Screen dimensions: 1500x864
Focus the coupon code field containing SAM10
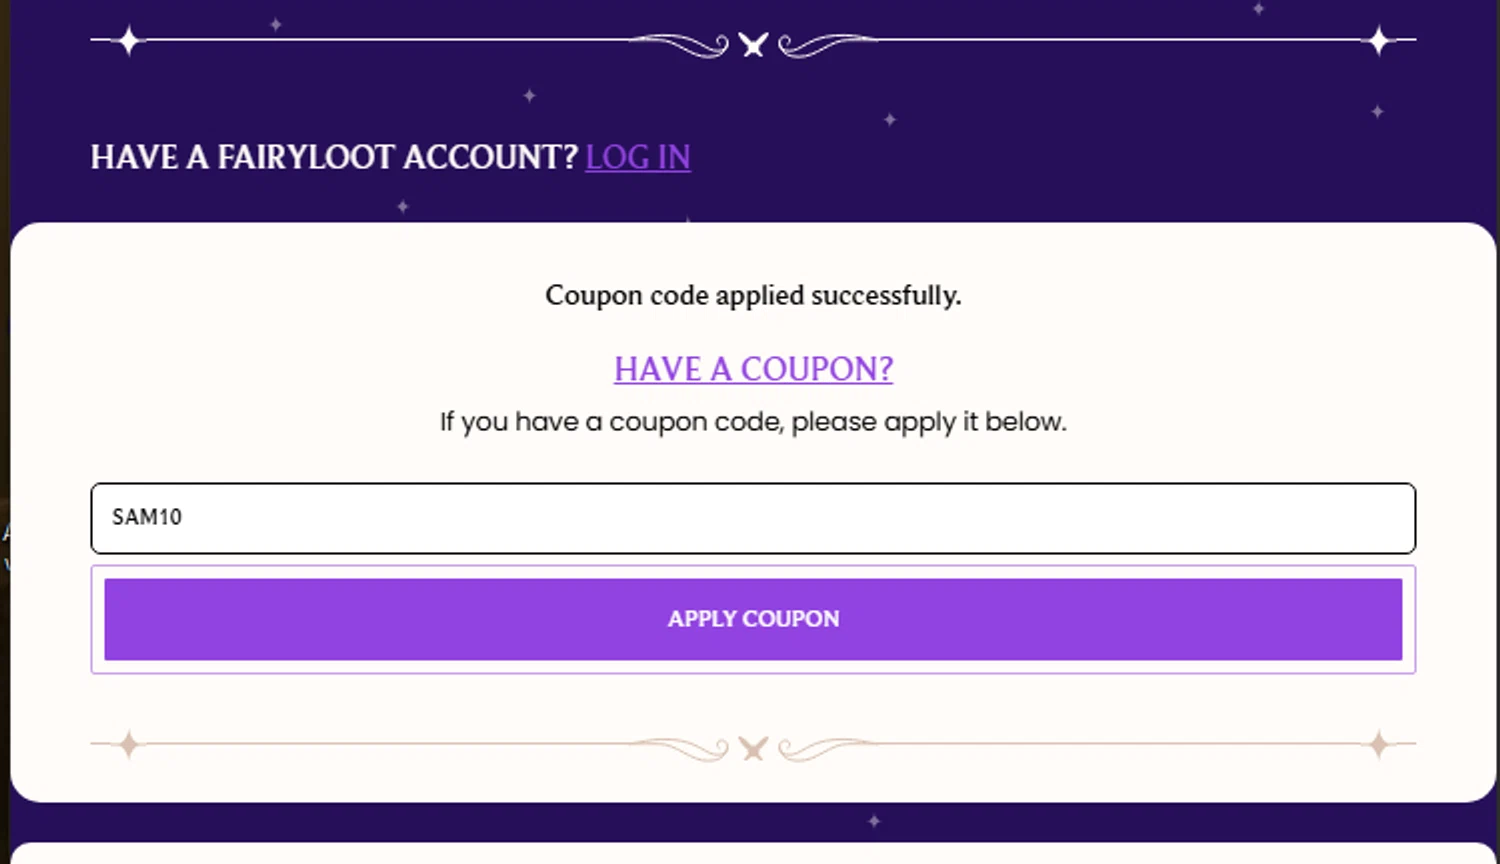(753, 518)
